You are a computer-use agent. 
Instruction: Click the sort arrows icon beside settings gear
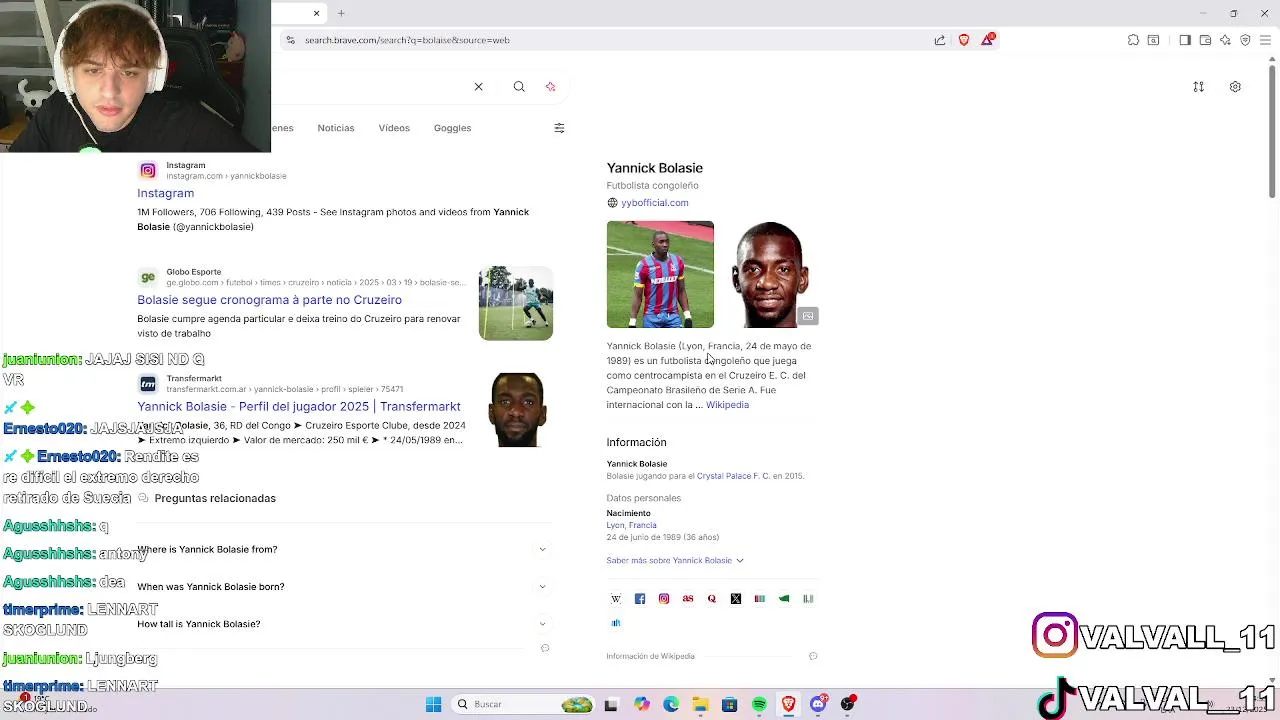1198,87
